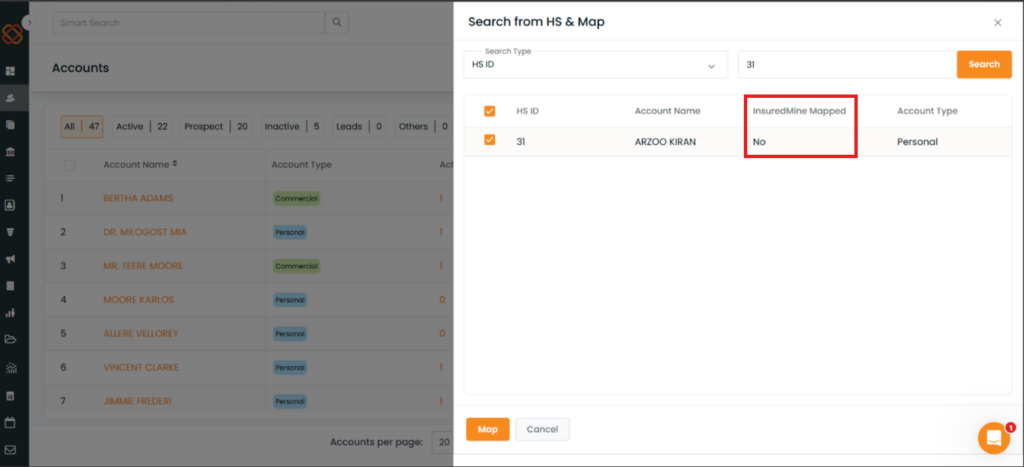Click the megaphone campaigns sidebar icon
This screenshot has width=1024, height=467.
(10, 259)
